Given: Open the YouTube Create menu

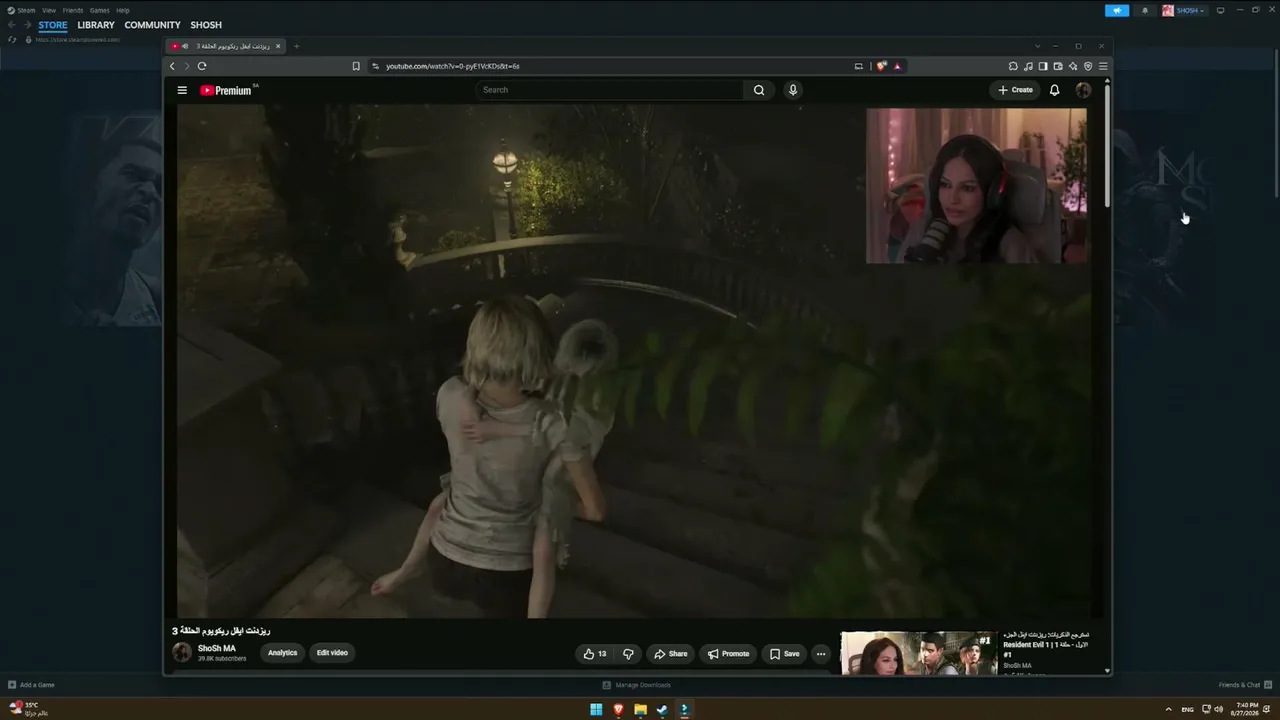Looking at the screenshot, I should click(x=1015, y=90).
